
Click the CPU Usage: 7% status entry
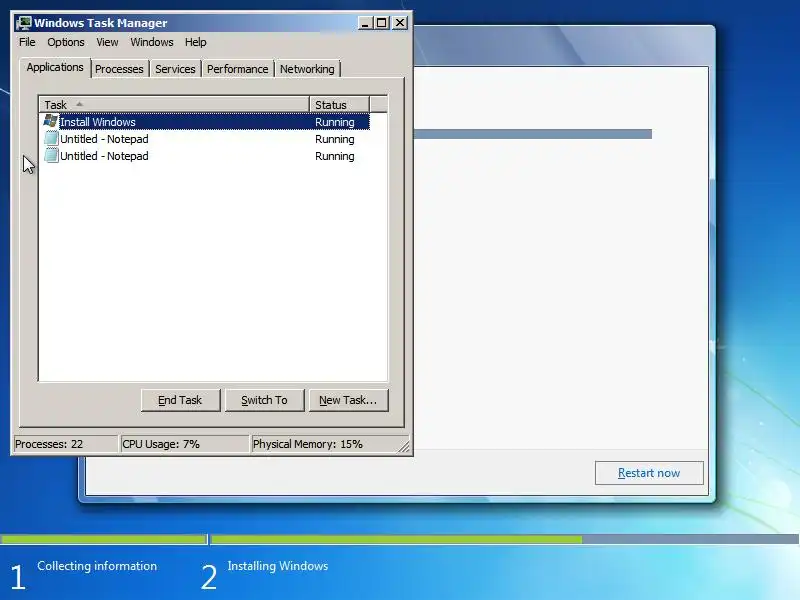185,444
